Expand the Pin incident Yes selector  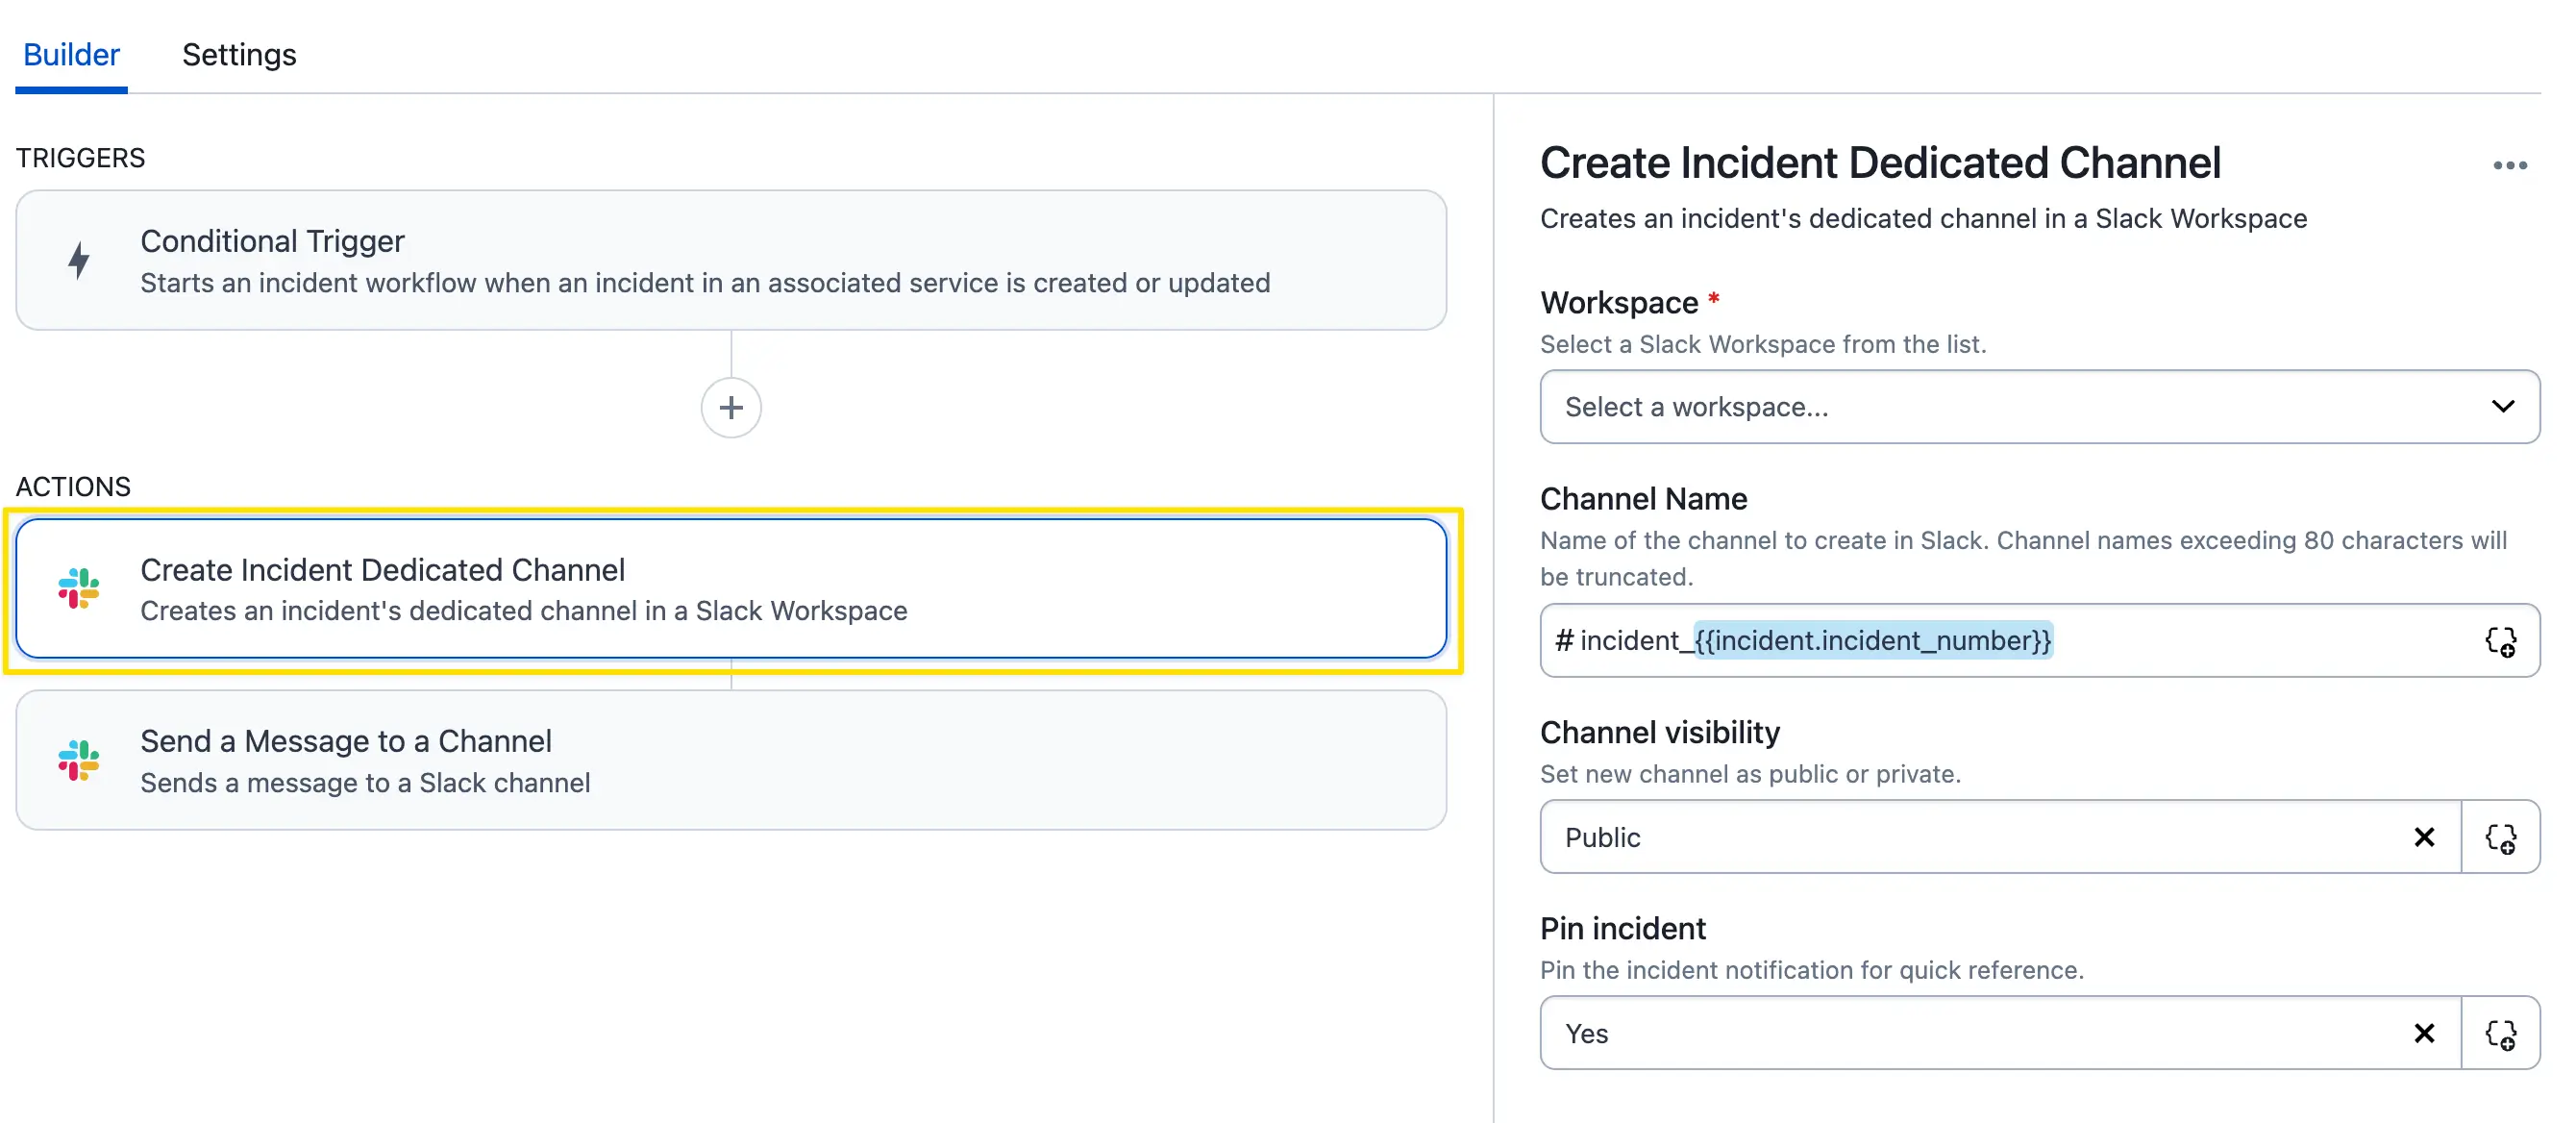coord(1980,1033)
